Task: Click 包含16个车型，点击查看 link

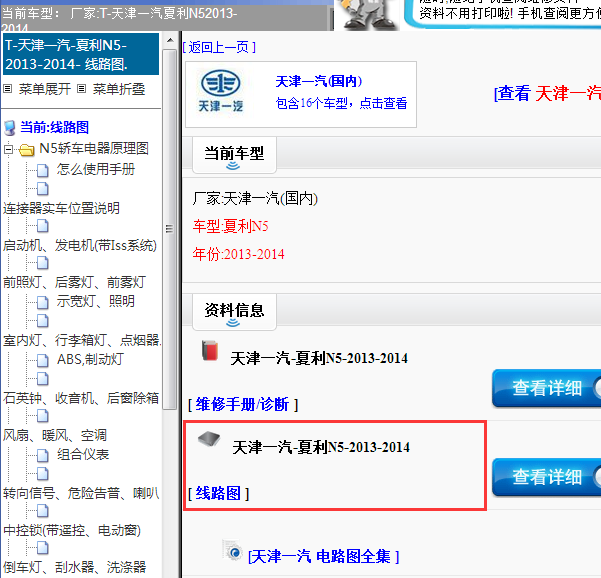Action: (341, 103)
